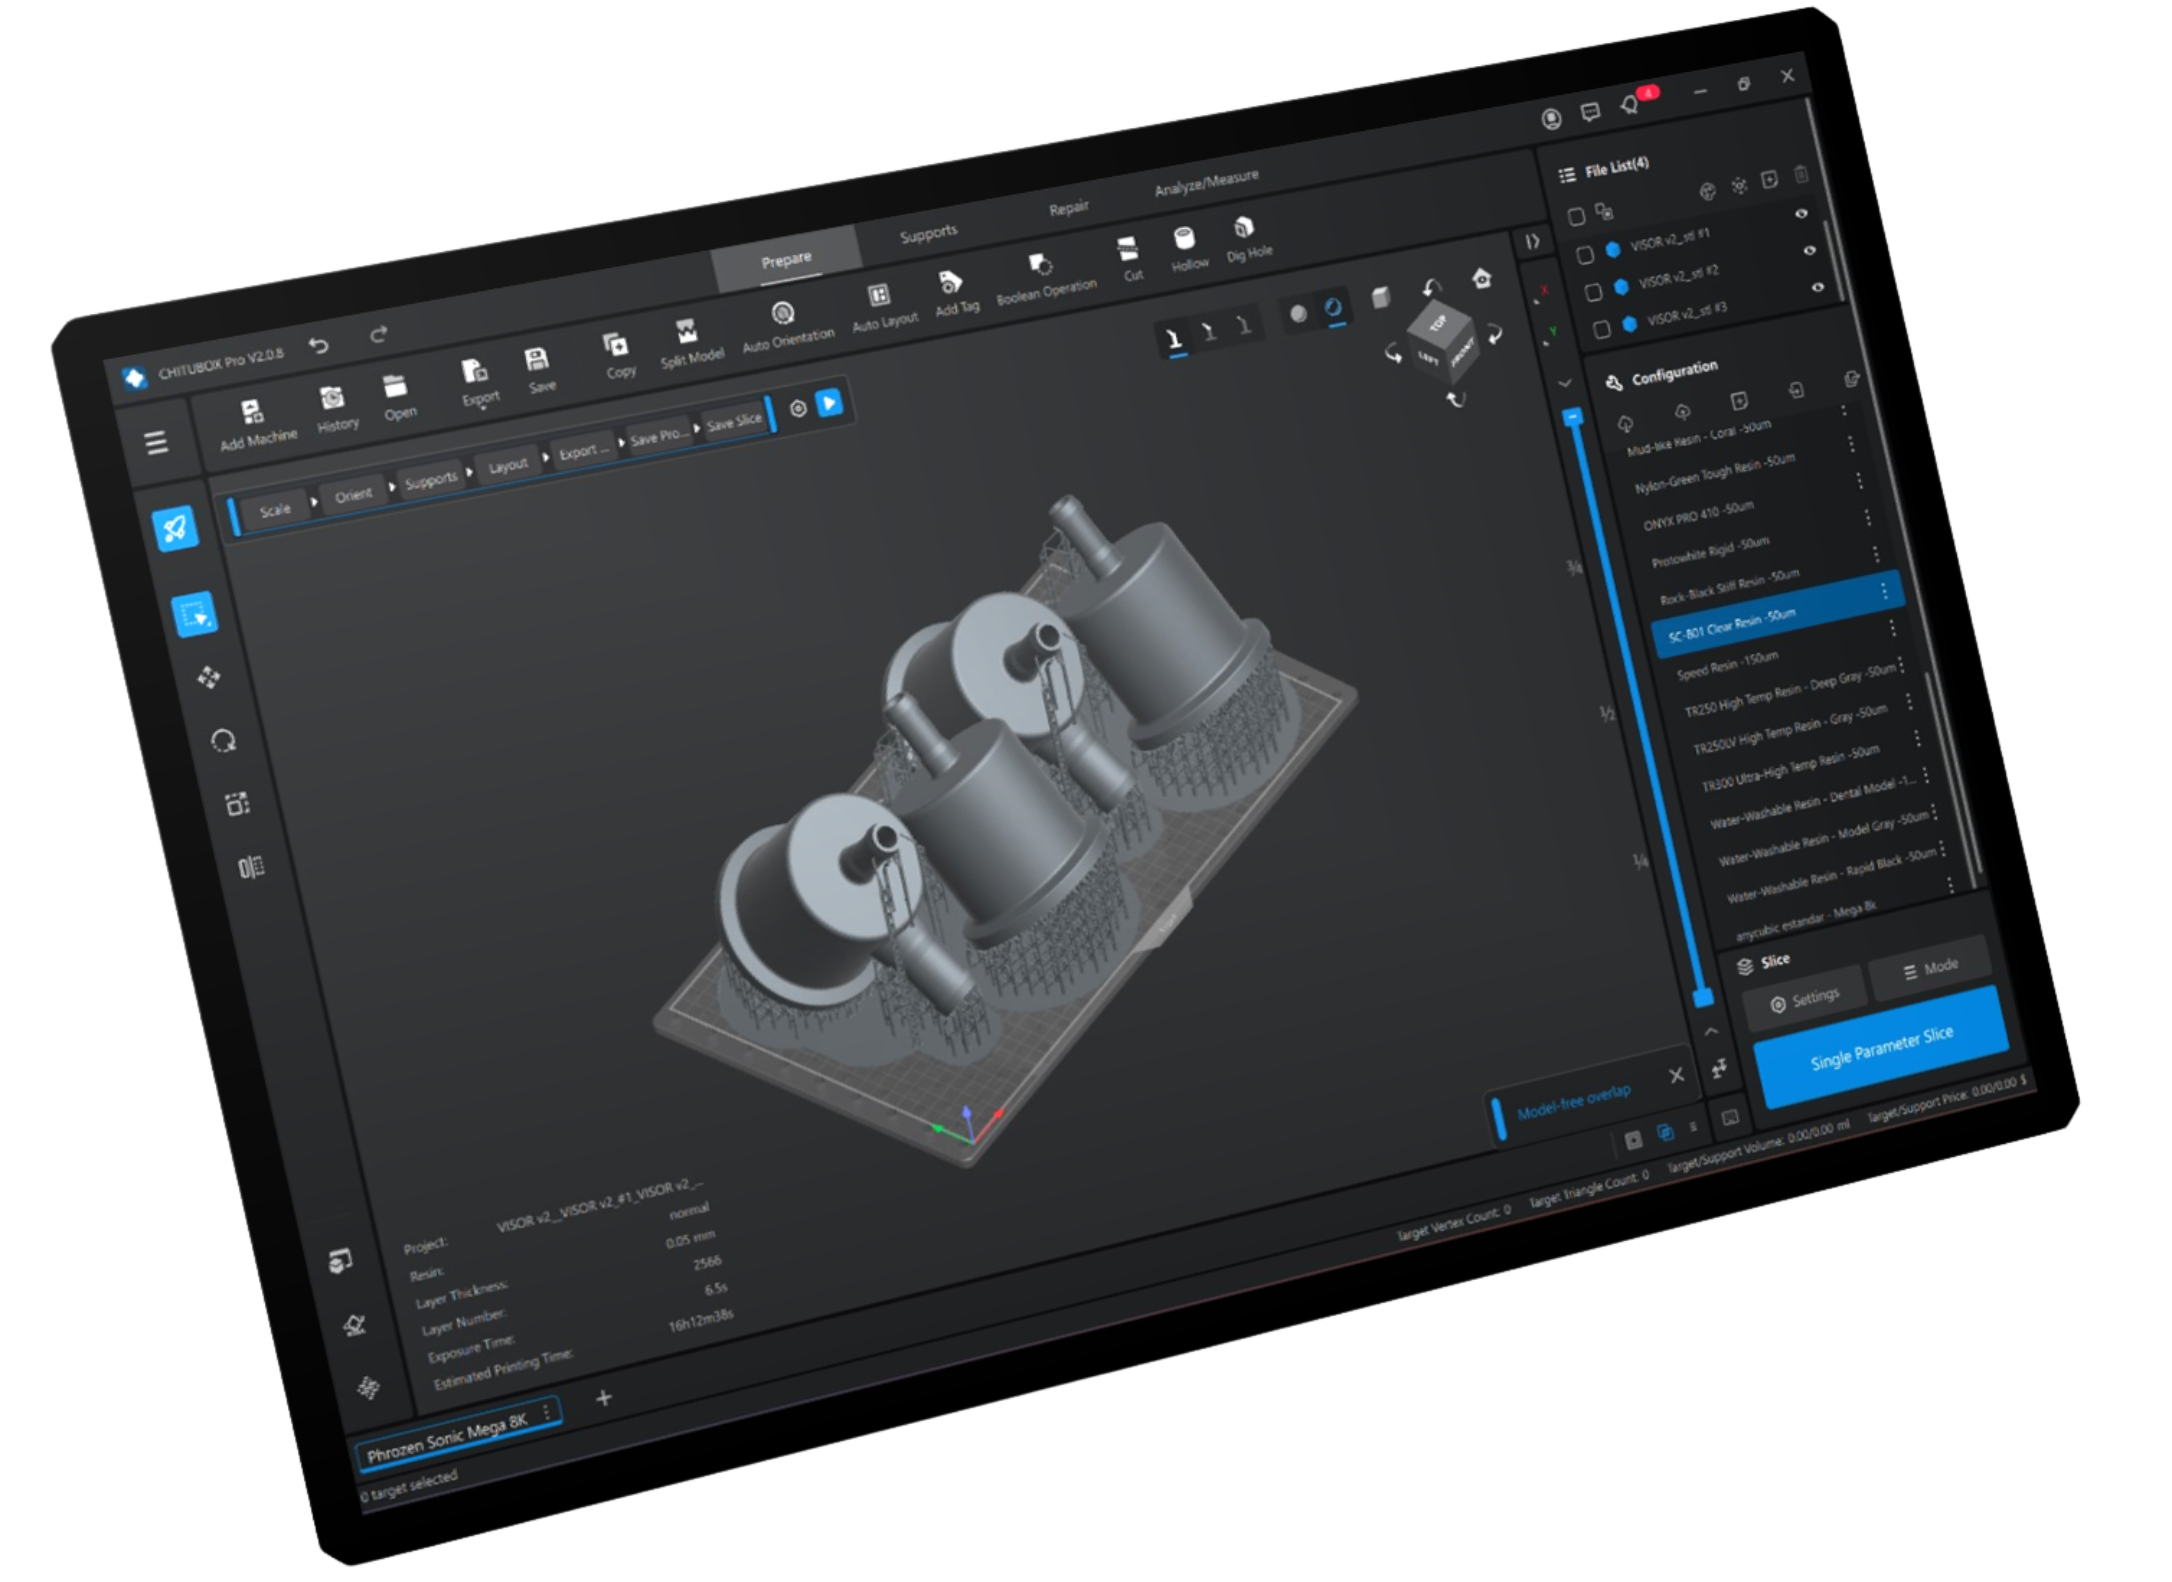Screen dimensions: 2172x1582
Task: Click the Orient workflow step
Action: tap(353, 495)
